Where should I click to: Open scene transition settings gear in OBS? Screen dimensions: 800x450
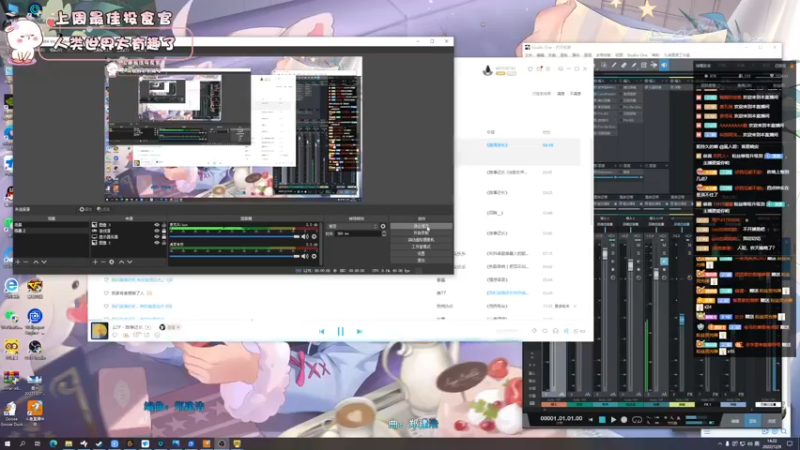383,226
